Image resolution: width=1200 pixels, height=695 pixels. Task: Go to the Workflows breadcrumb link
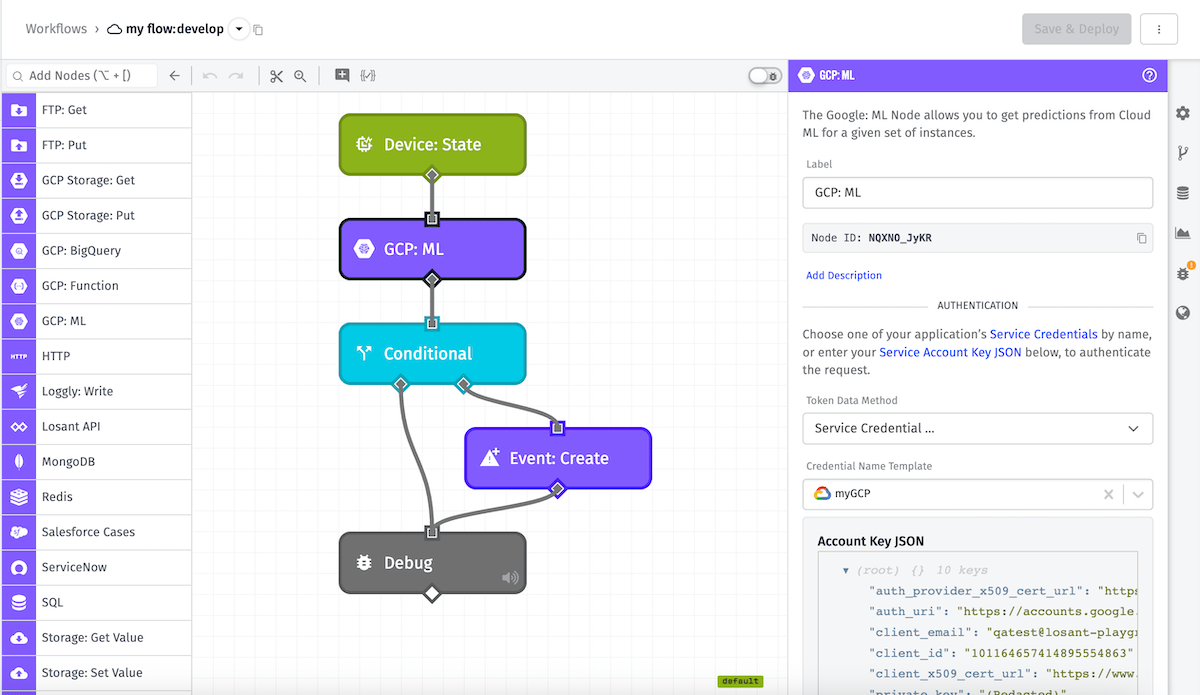56,29
